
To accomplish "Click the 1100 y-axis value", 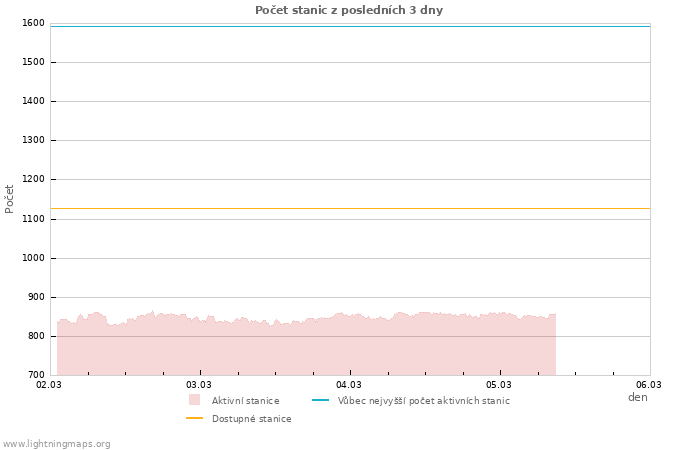I will [x=33, y=219].
